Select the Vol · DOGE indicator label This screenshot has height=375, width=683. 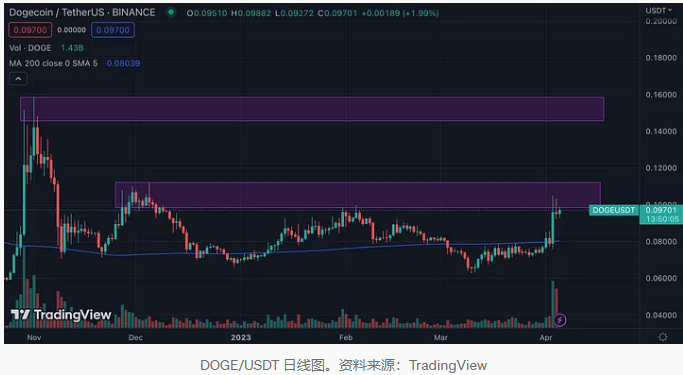click(x=30, y=48)
